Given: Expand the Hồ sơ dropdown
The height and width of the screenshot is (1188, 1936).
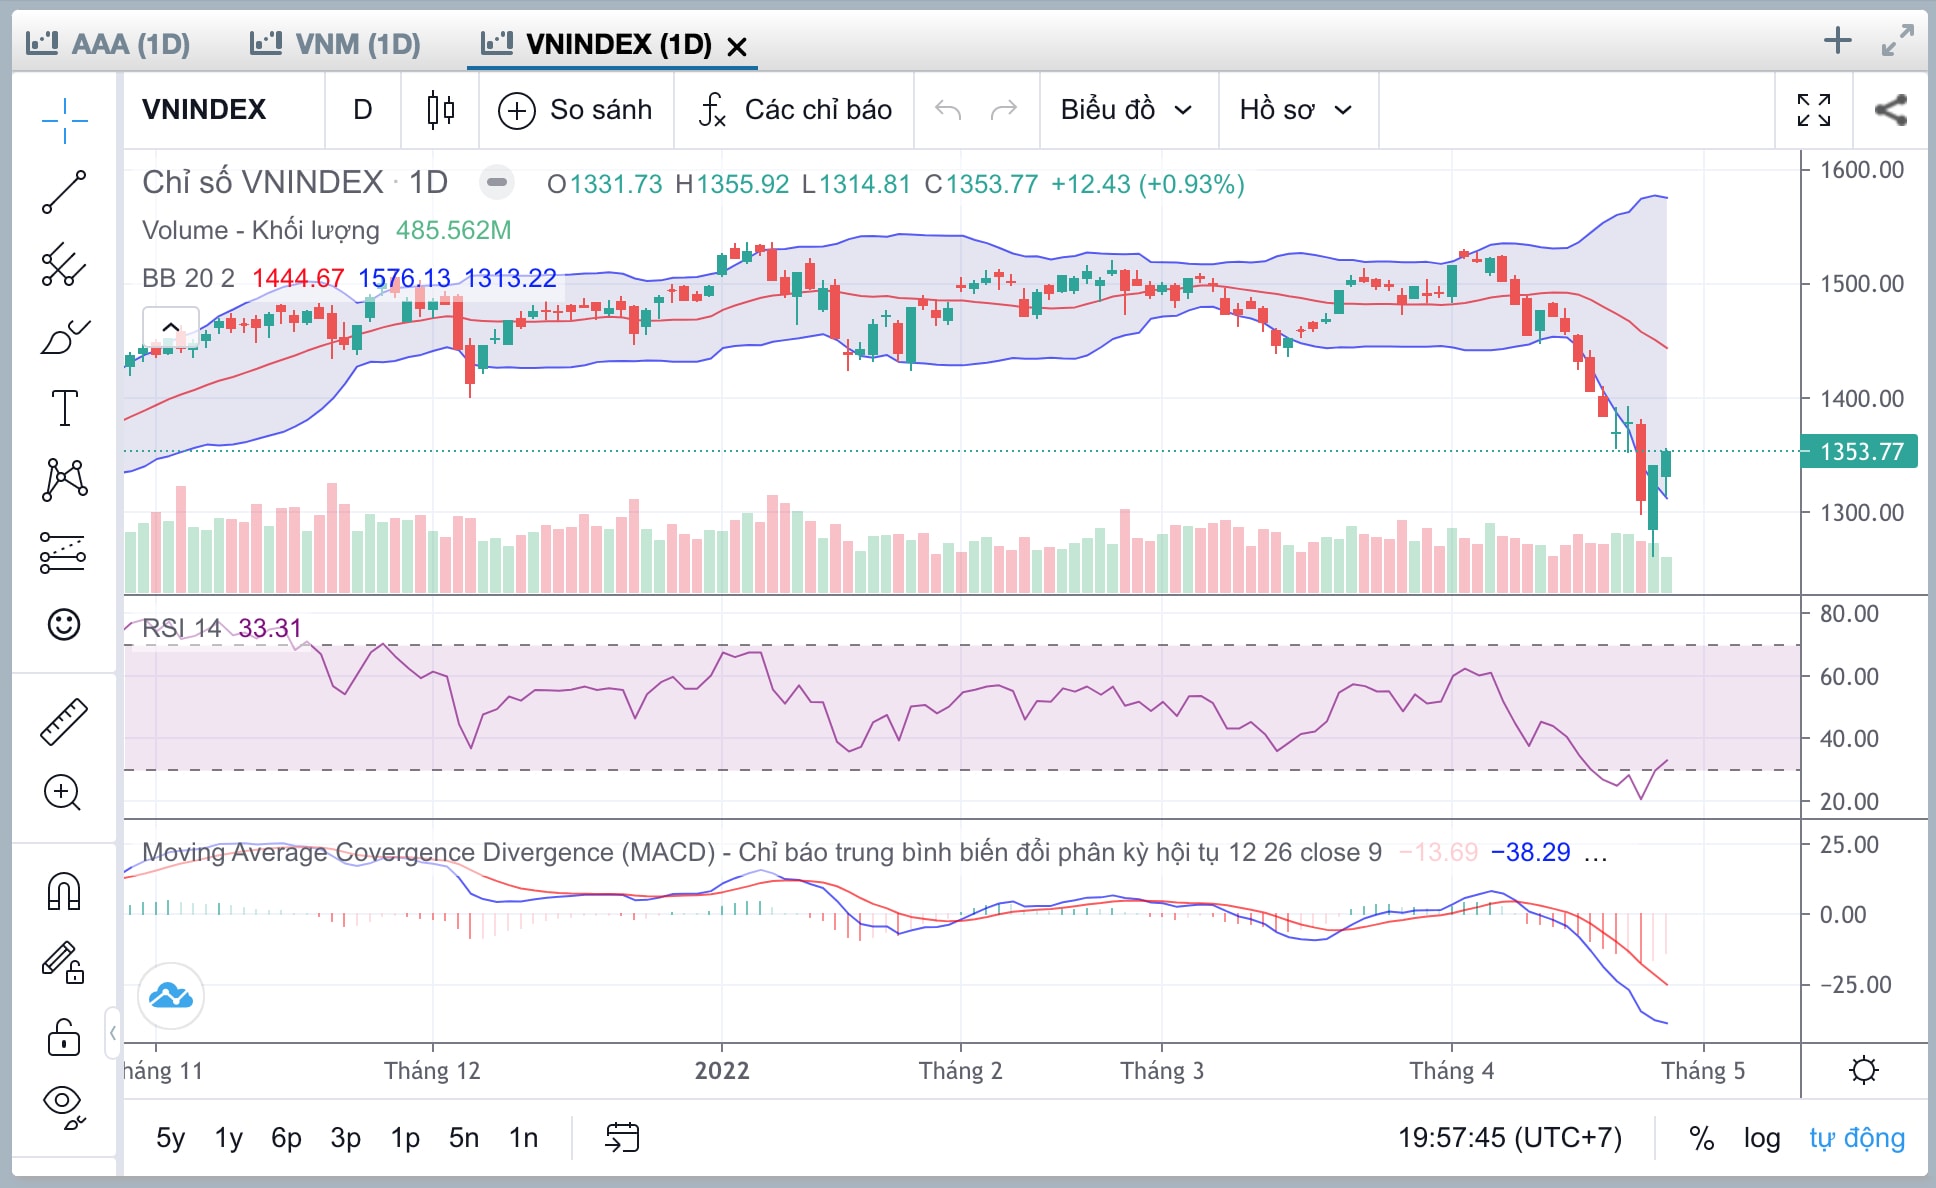Looking at the screenshot, I should tap(1297, 110).
